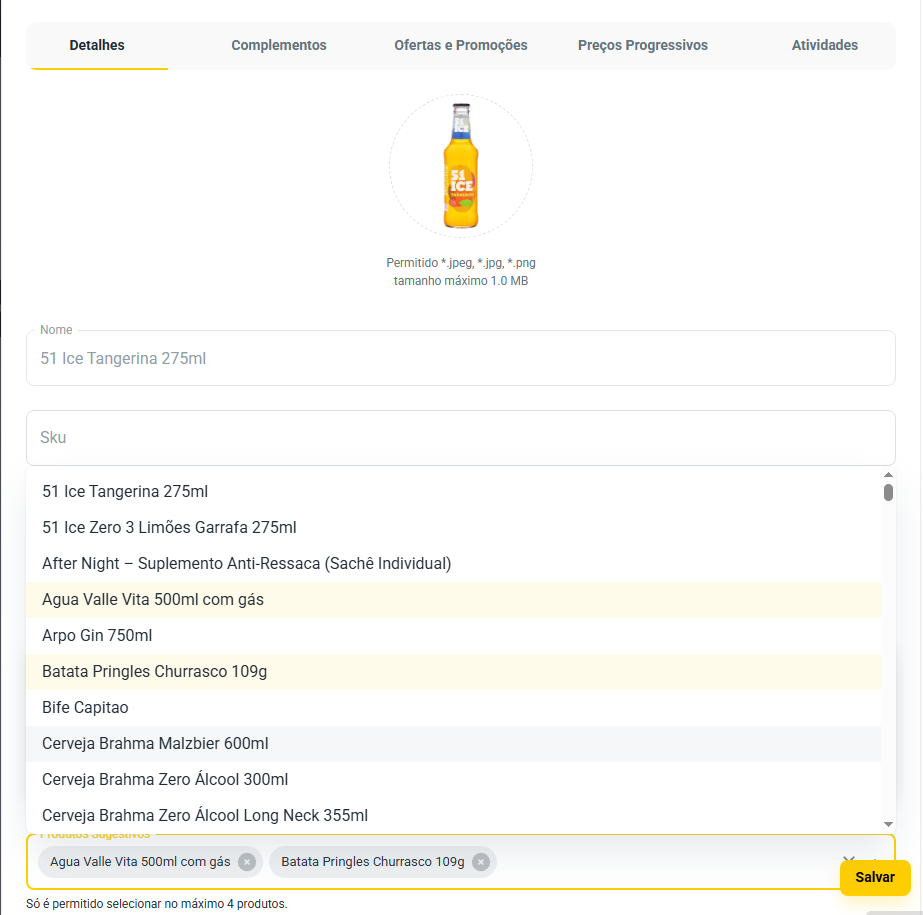Select After Night Suplemento Anti-Ressaca option

[453, 563]
